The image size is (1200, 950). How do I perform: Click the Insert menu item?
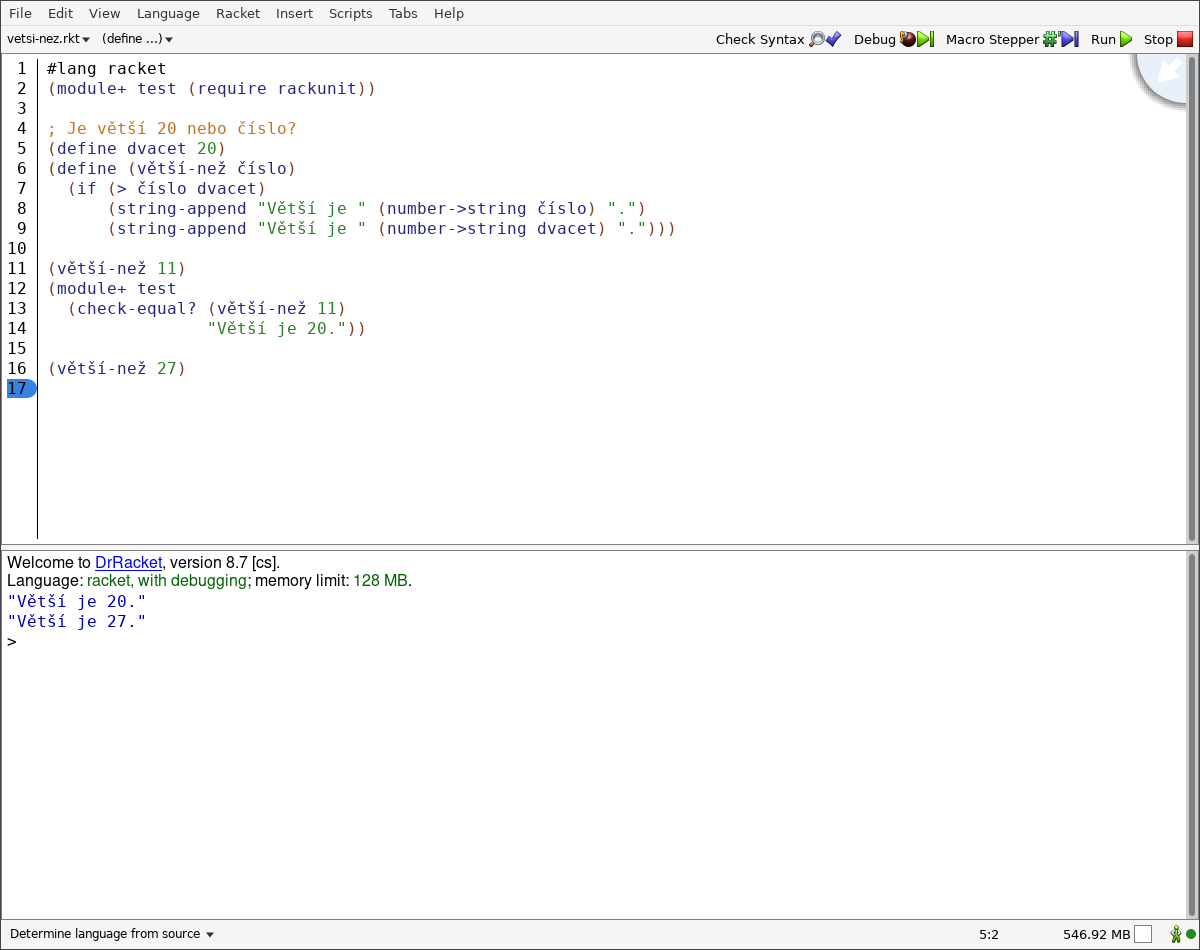click(x=294, y=13)
